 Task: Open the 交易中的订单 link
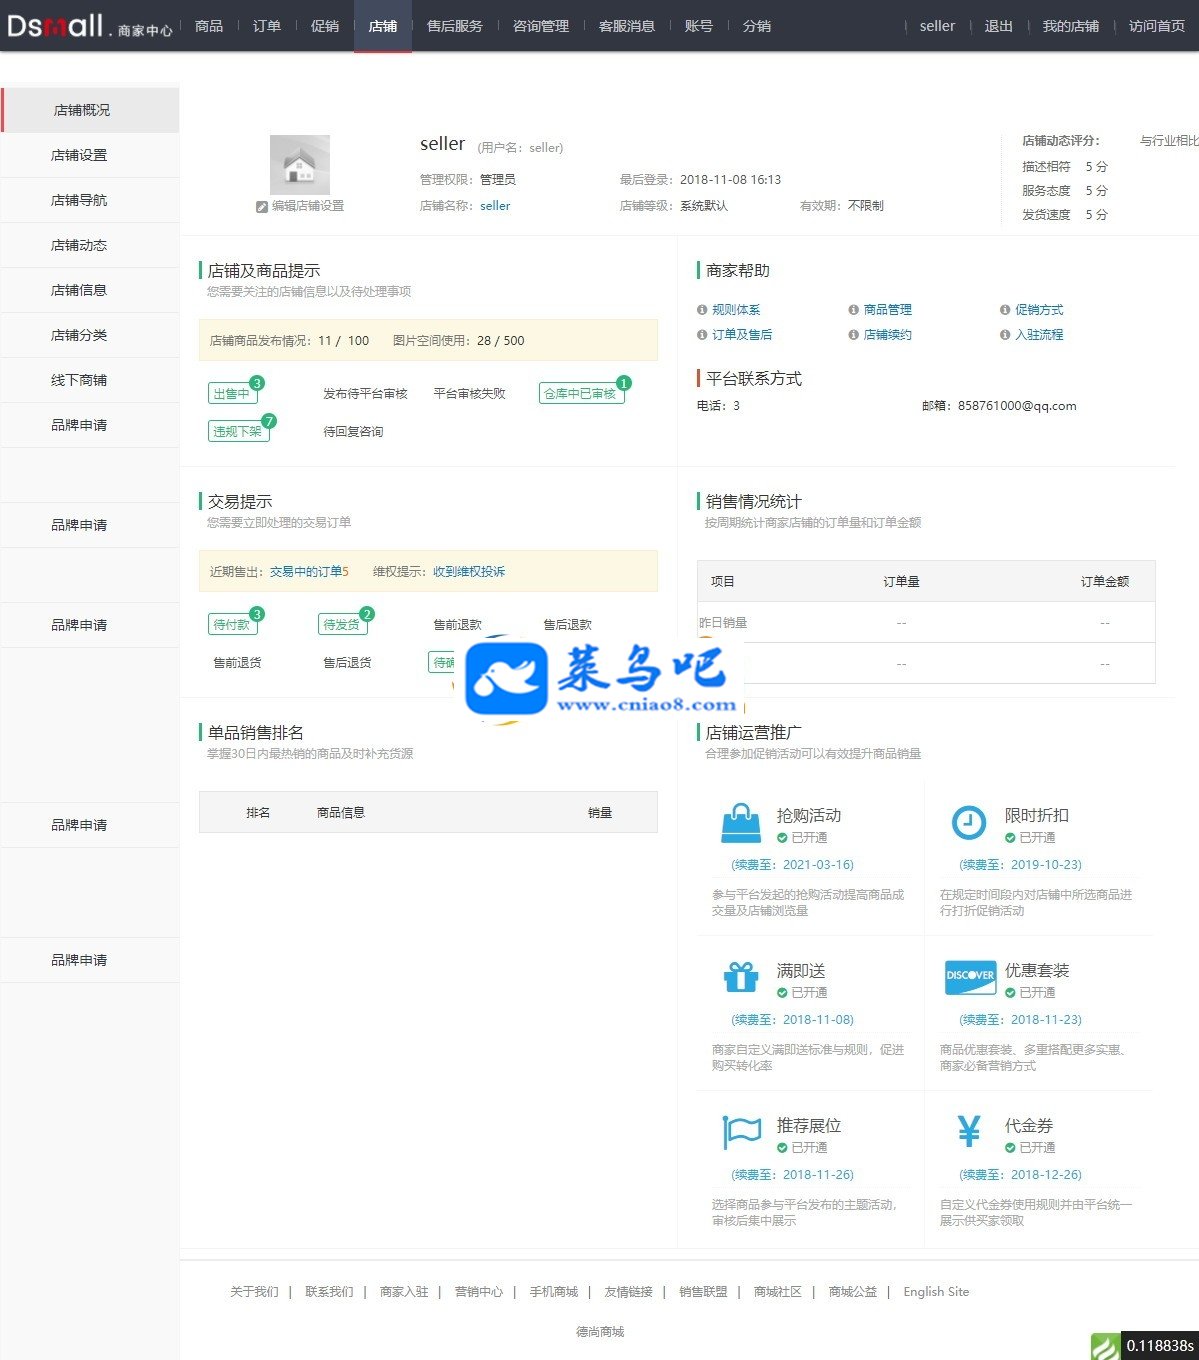[306, 572]
